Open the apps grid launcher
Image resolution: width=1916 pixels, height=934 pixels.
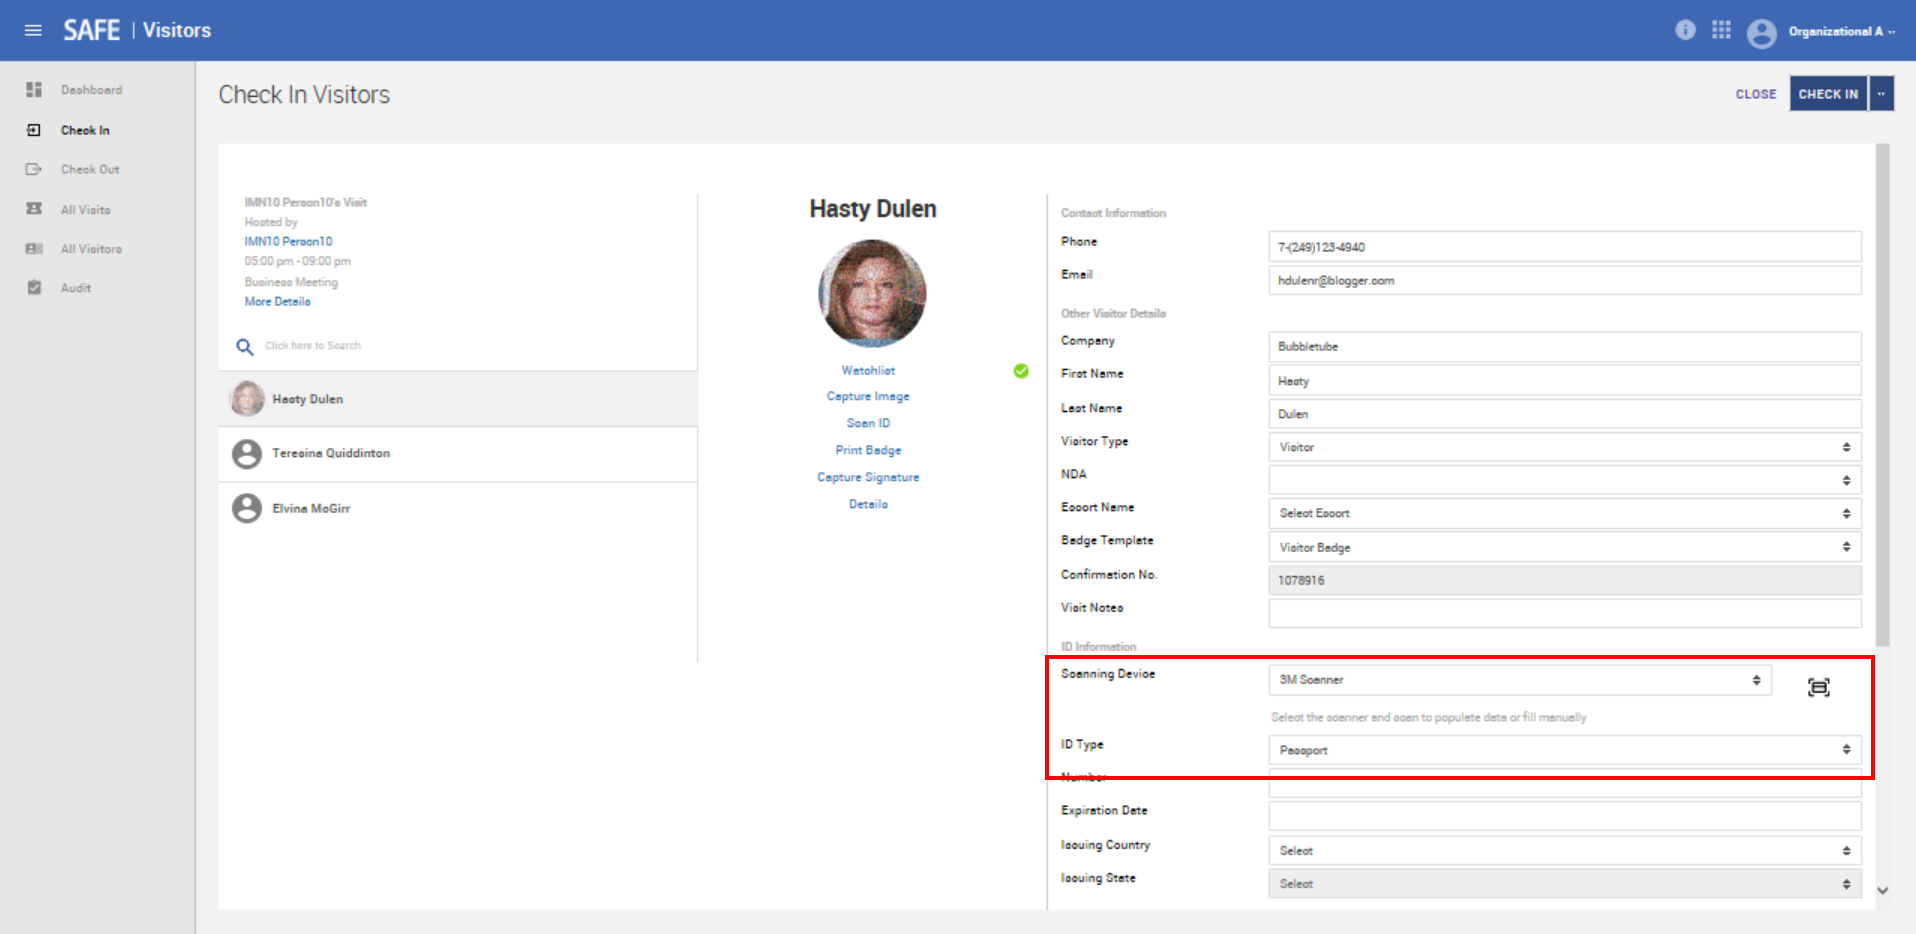coord(1721,30)
